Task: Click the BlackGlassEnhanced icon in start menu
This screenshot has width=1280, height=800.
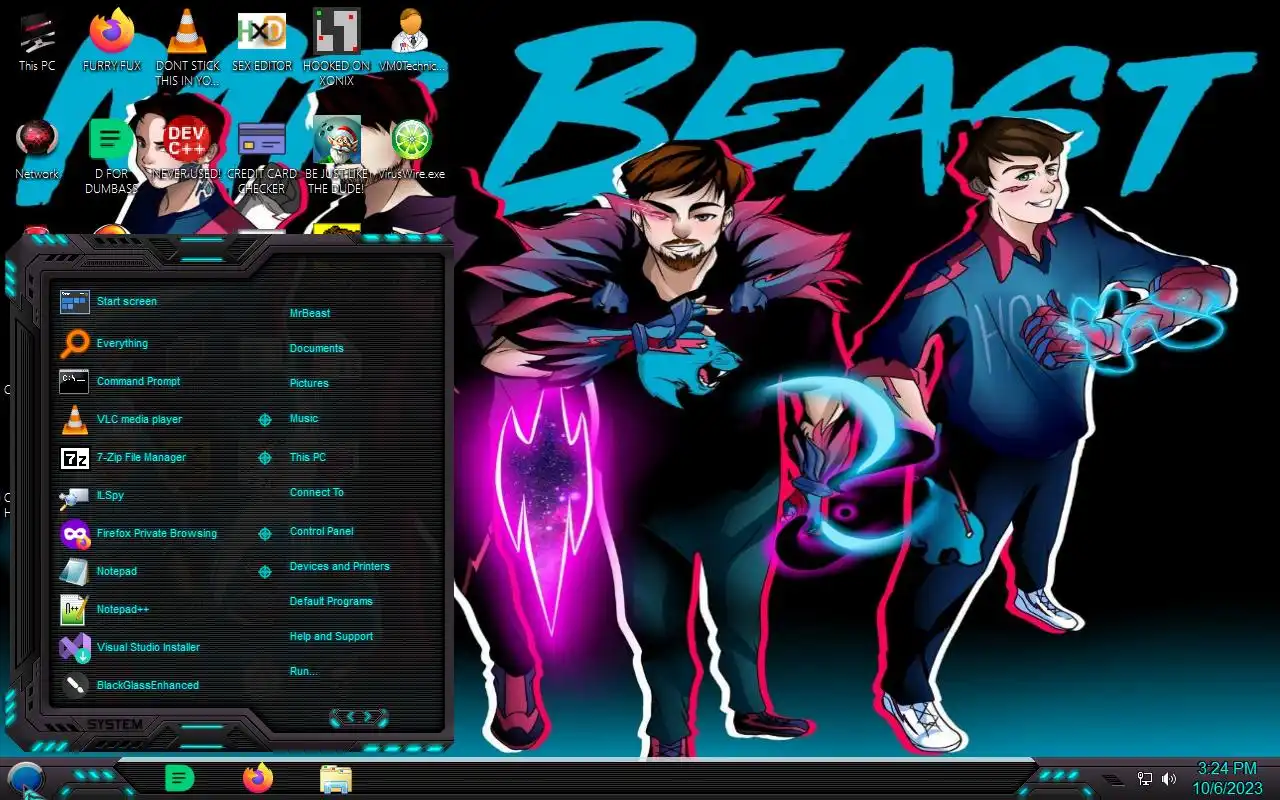Action: pyautogui.click(x=75, y=685)
